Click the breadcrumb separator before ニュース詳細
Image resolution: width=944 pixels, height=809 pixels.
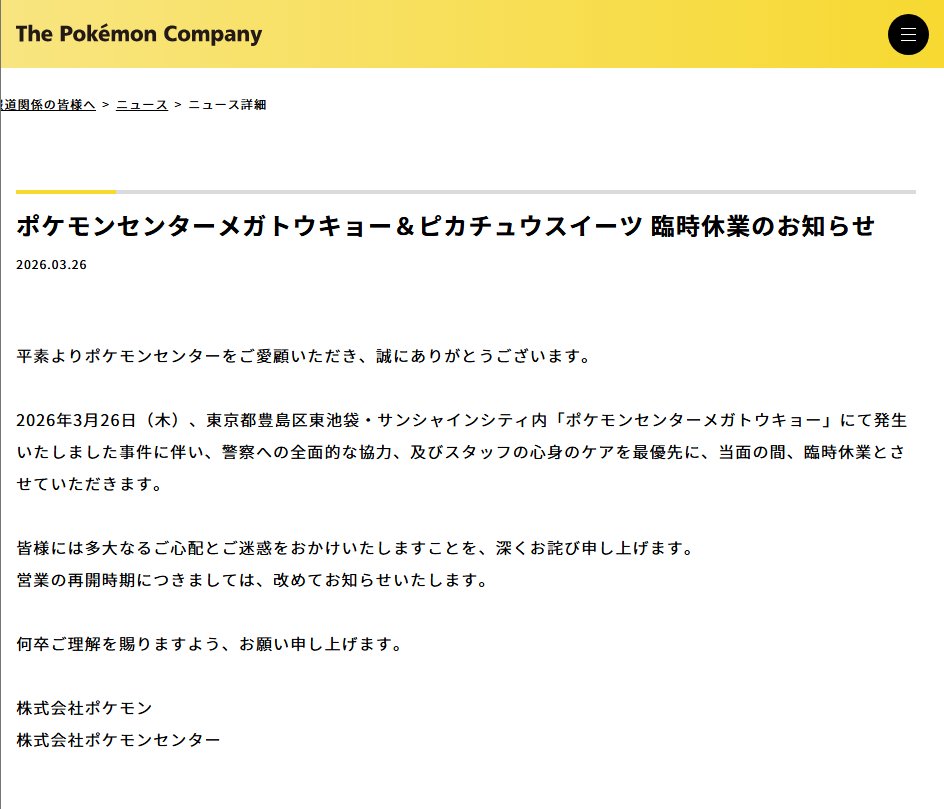178,105
